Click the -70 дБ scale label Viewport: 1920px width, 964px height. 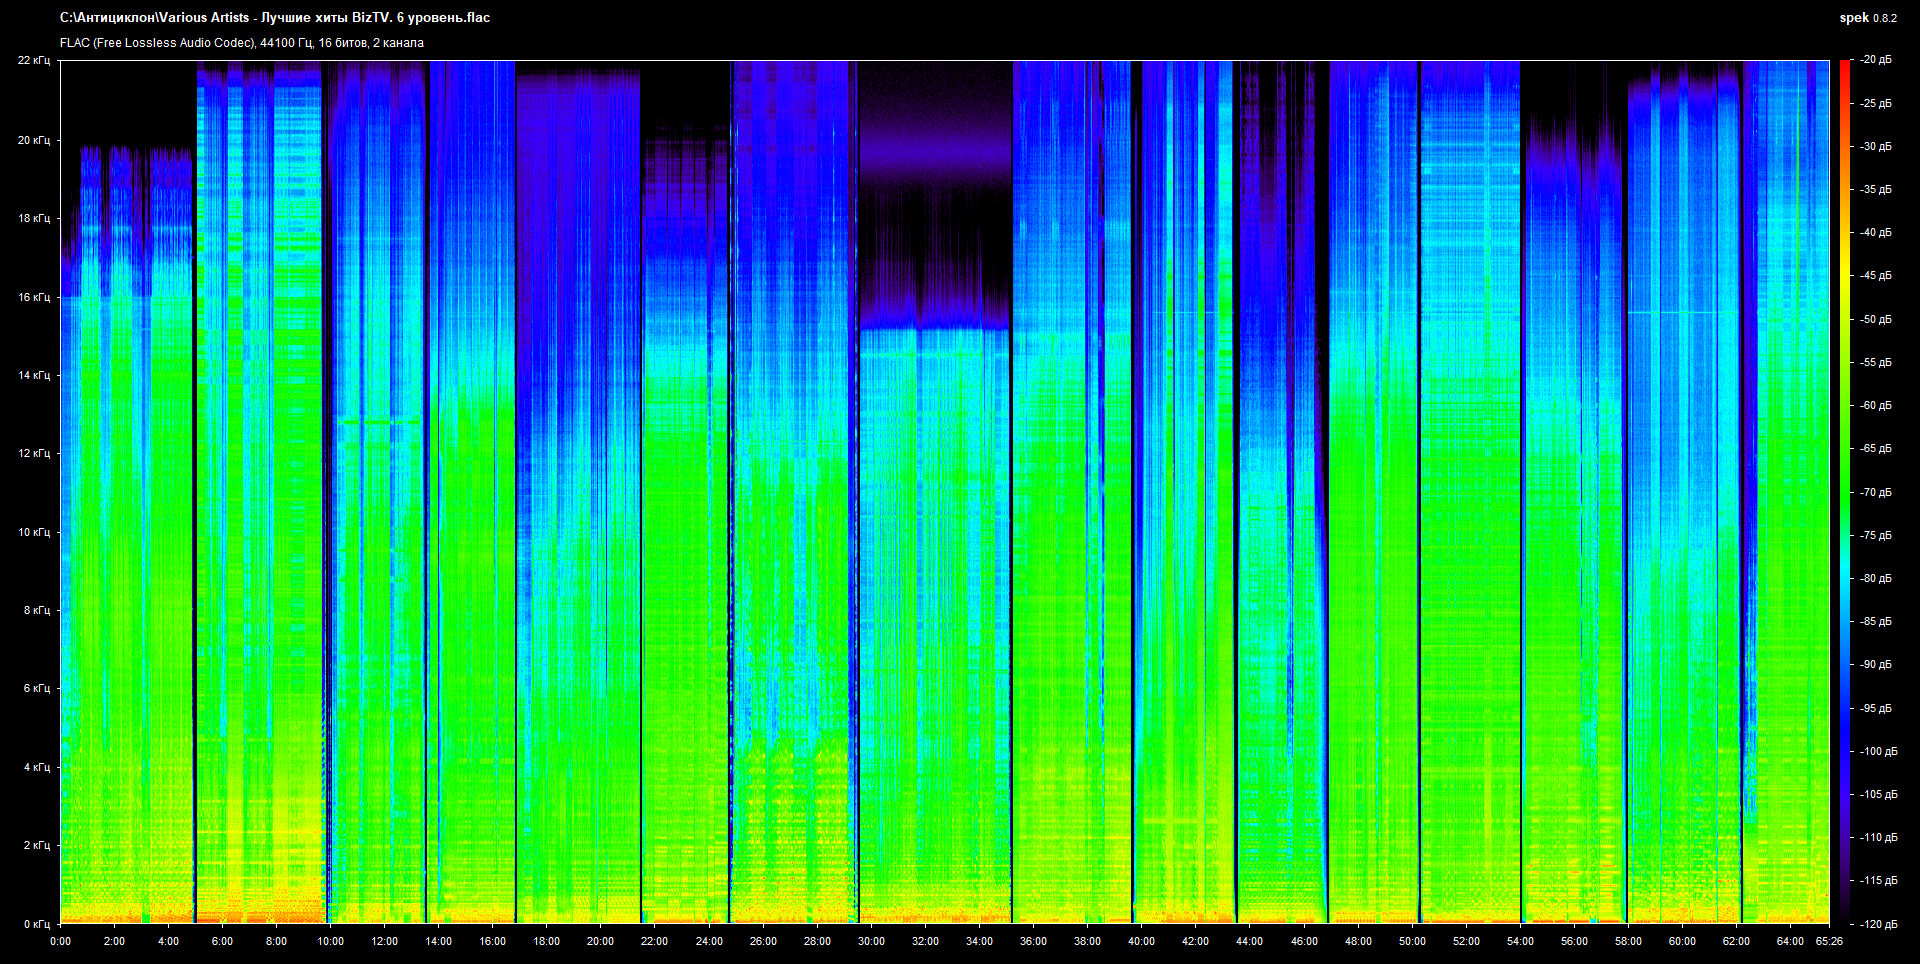(1875, 492)
